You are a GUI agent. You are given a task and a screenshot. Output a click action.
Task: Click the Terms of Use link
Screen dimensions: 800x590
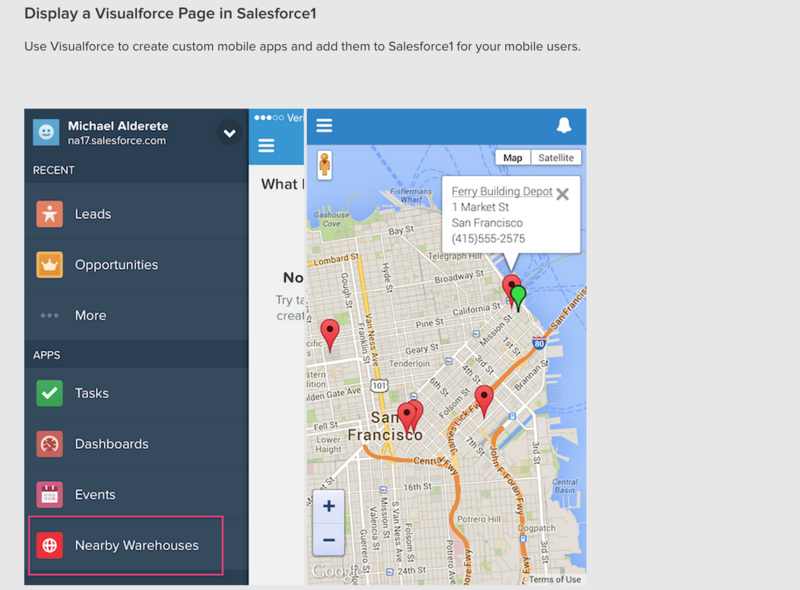coord(555,579)
